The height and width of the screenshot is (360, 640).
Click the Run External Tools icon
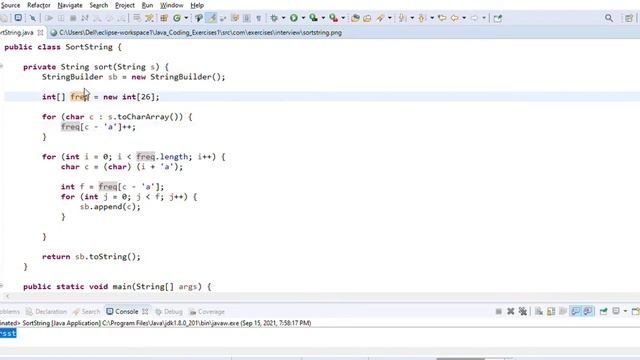click(333, 18)
